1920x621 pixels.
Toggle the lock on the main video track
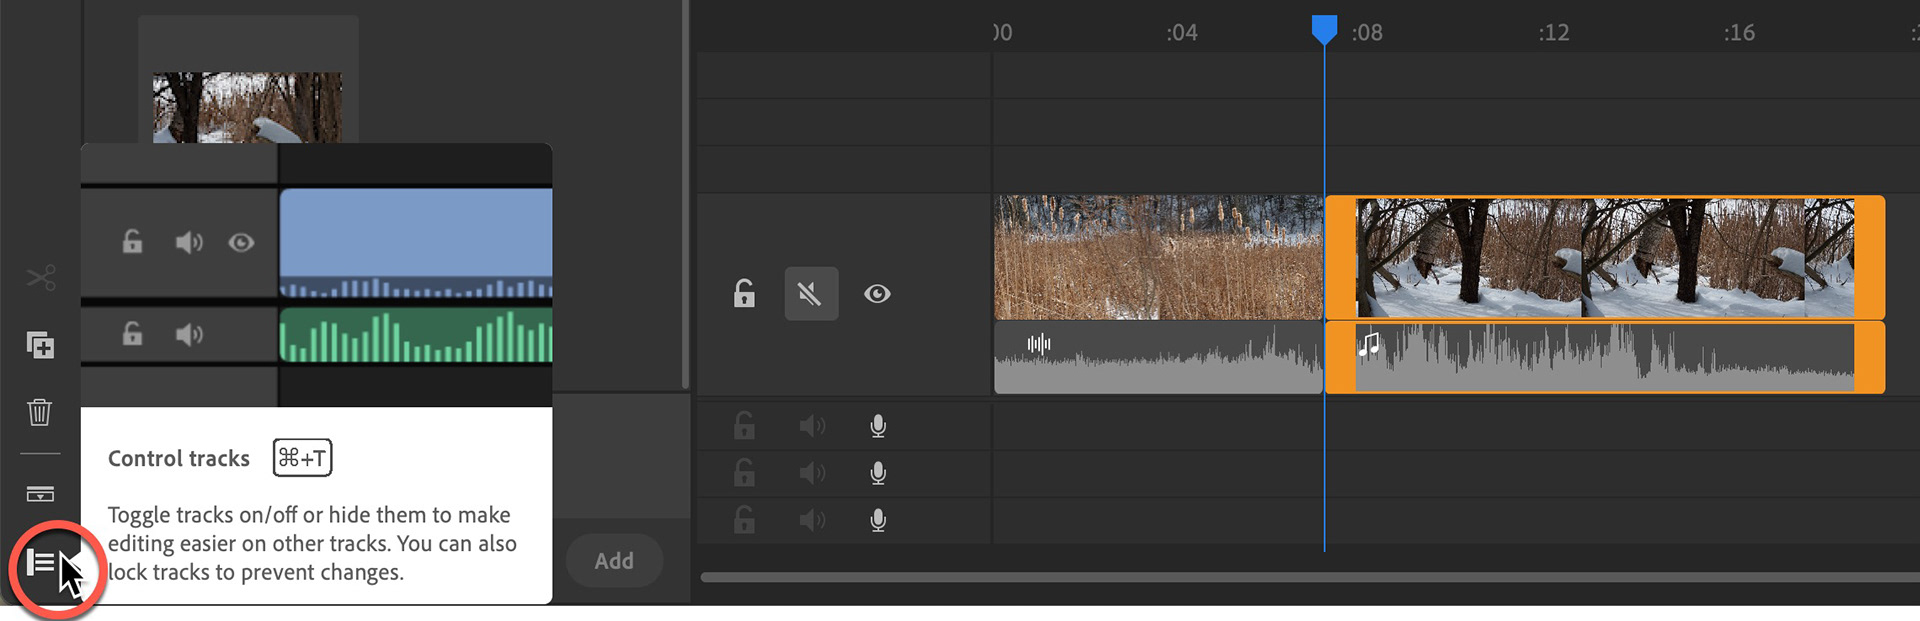click(744, 293)
